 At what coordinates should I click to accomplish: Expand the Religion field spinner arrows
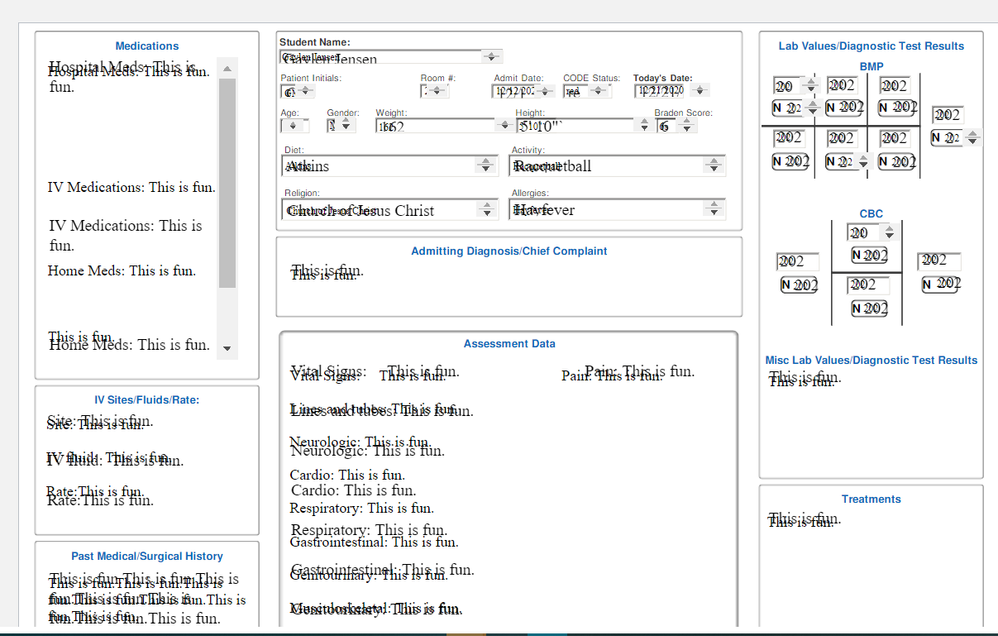click(487, 210)
